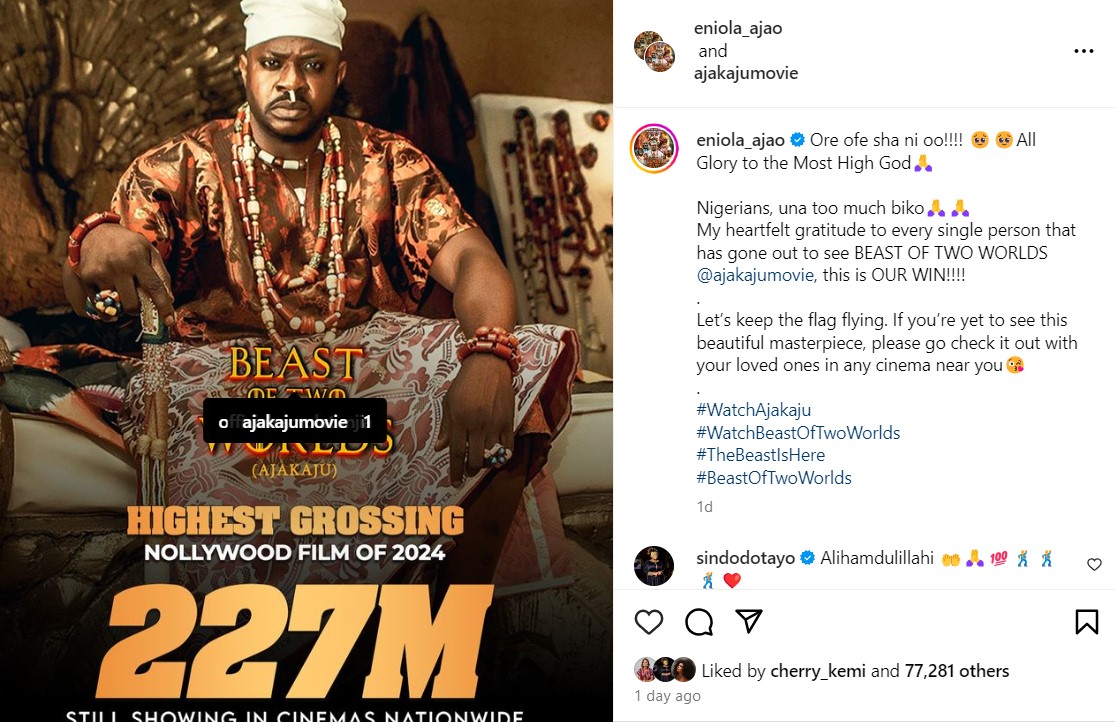Screen dimensions: 1115x722
Task: View list of 77,281 others who liked
Action: [956, 671]
